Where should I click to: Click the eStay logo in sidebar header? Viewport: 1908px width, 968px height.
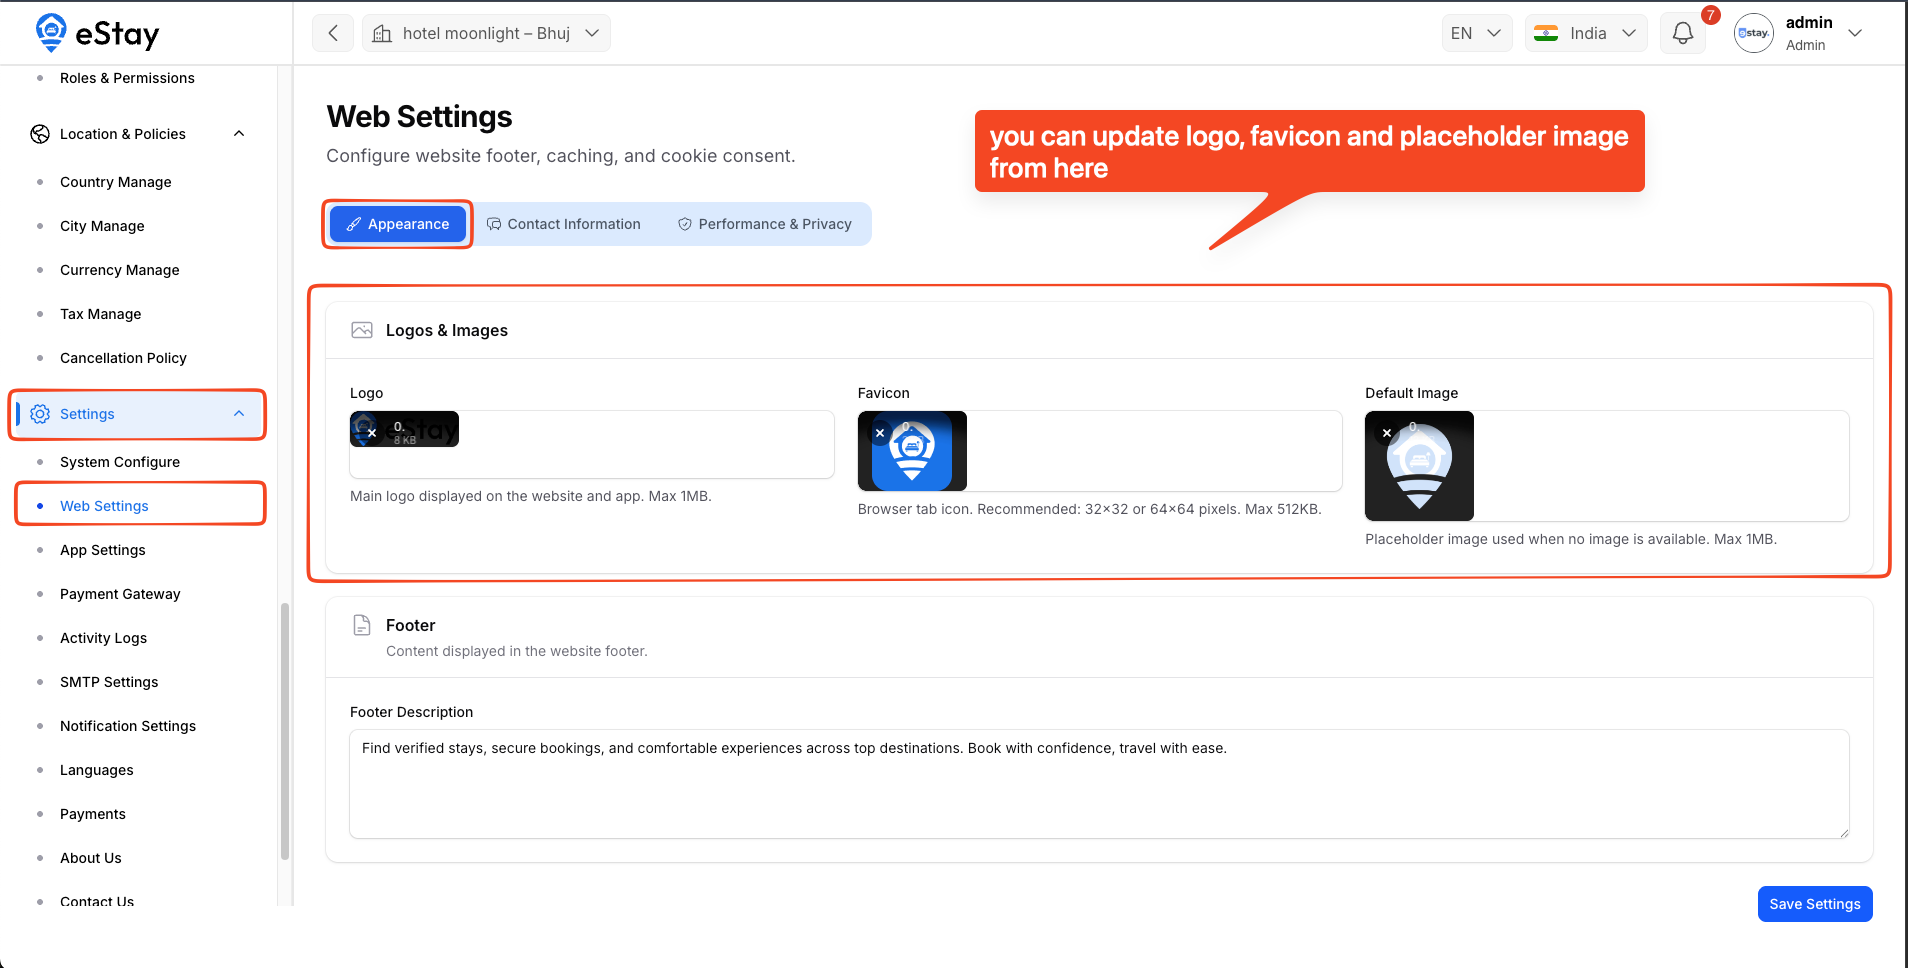point(97,33)
